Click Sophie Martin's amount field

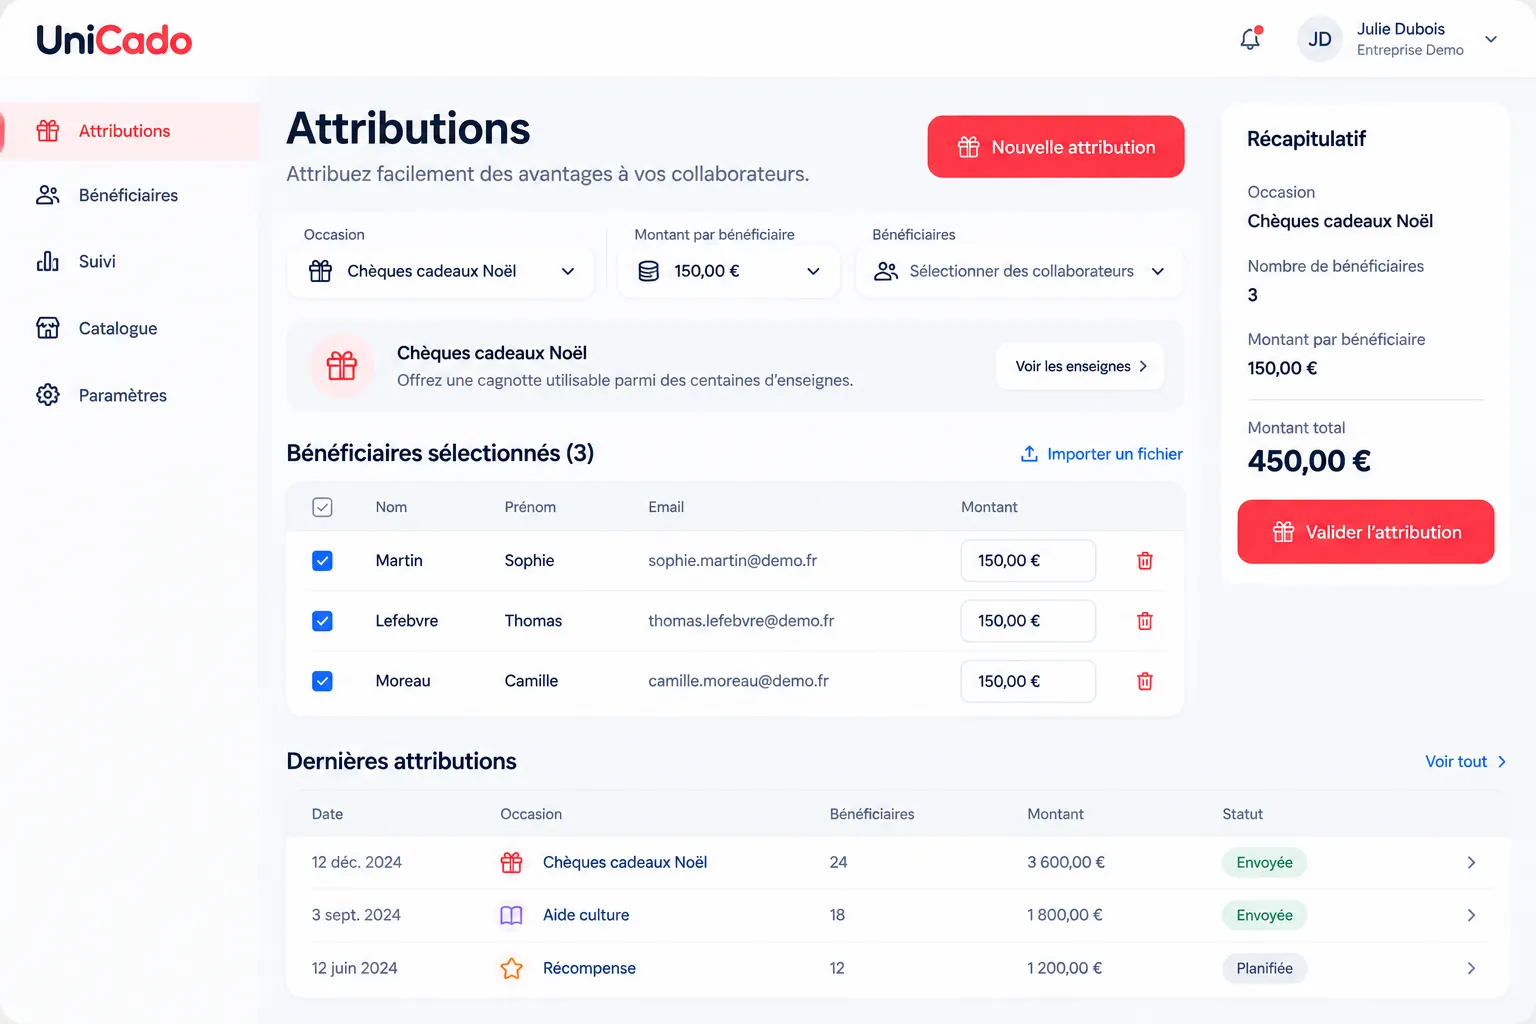click(x=1028, y=561)
